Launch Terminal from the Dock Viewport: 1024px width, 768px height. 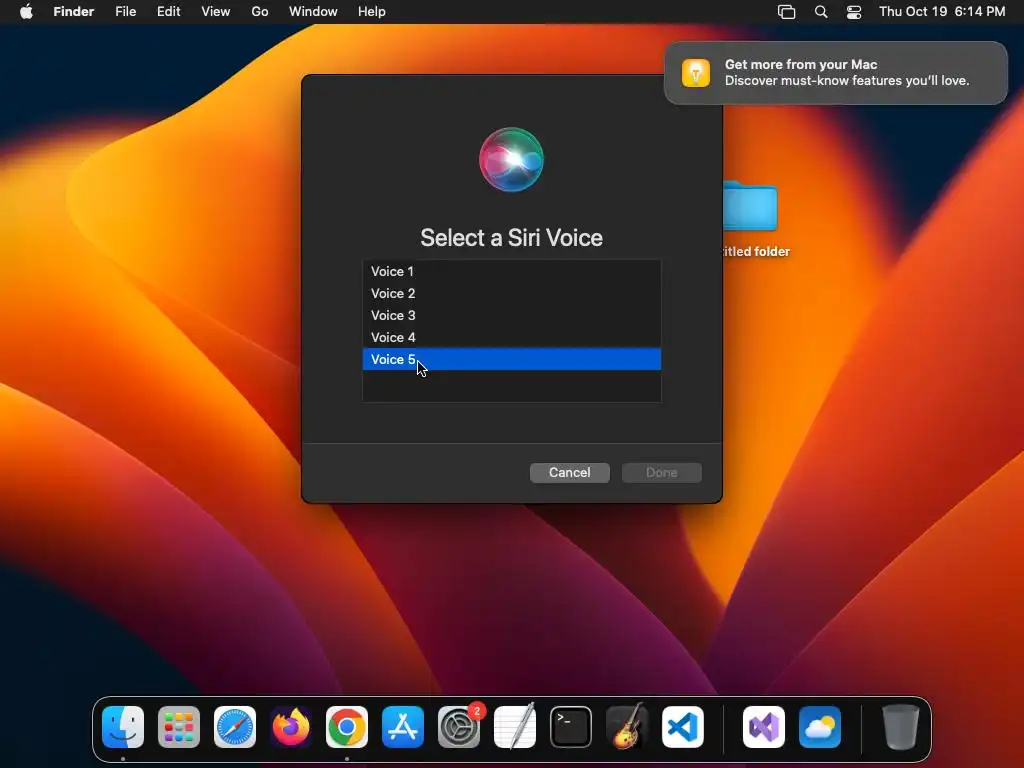[x=571, y=727]
